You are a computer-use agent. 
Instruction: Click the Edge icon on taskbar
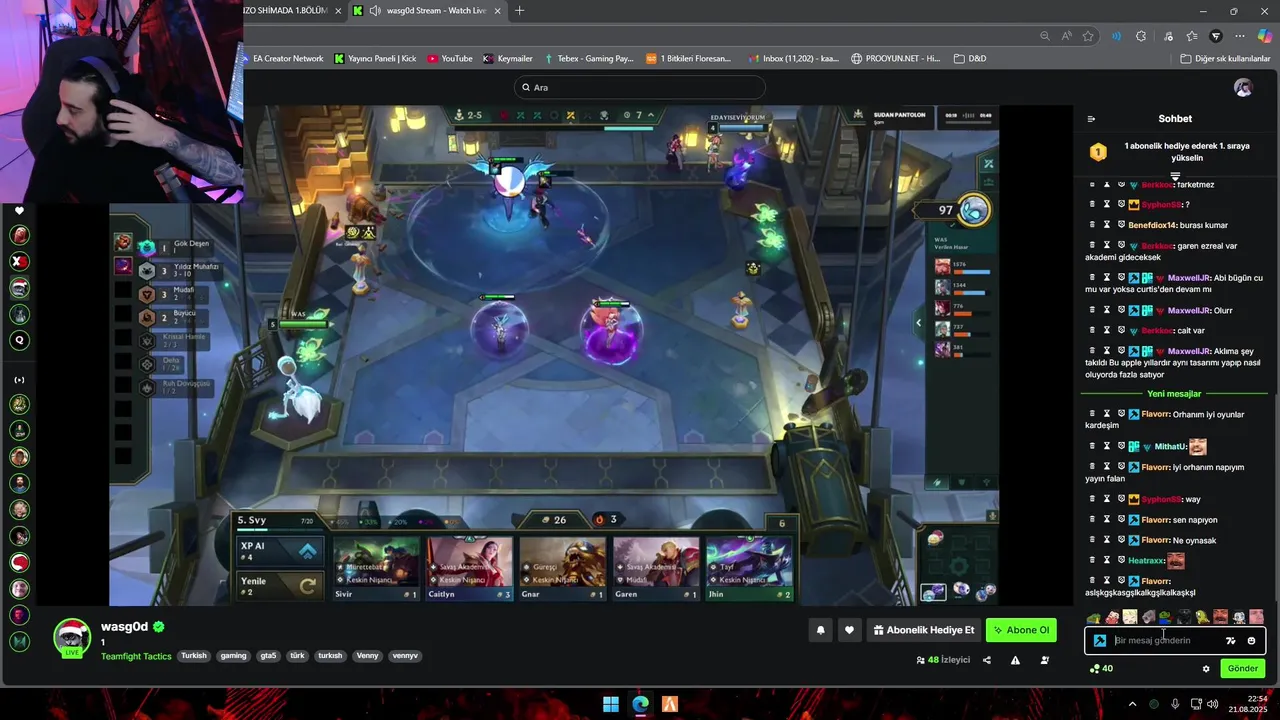[x=640, y=704]
